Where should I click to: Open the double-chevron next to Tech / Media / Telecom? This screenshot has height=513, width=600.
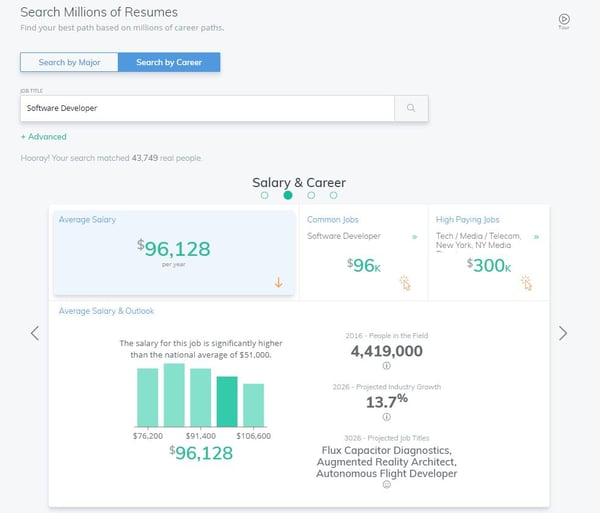[x=536, y=237]
